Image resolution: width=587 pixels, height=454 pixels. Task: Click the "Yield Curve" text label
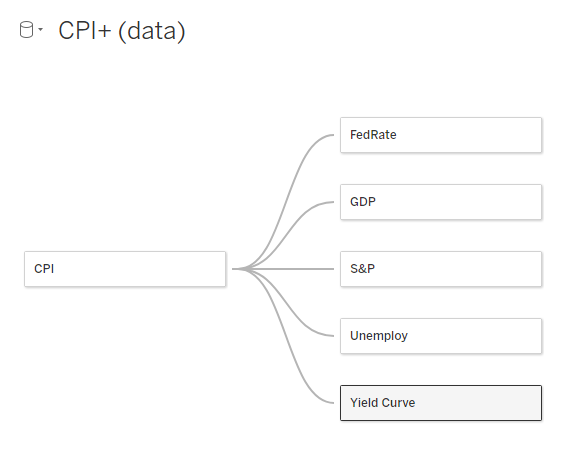[382, 403]
